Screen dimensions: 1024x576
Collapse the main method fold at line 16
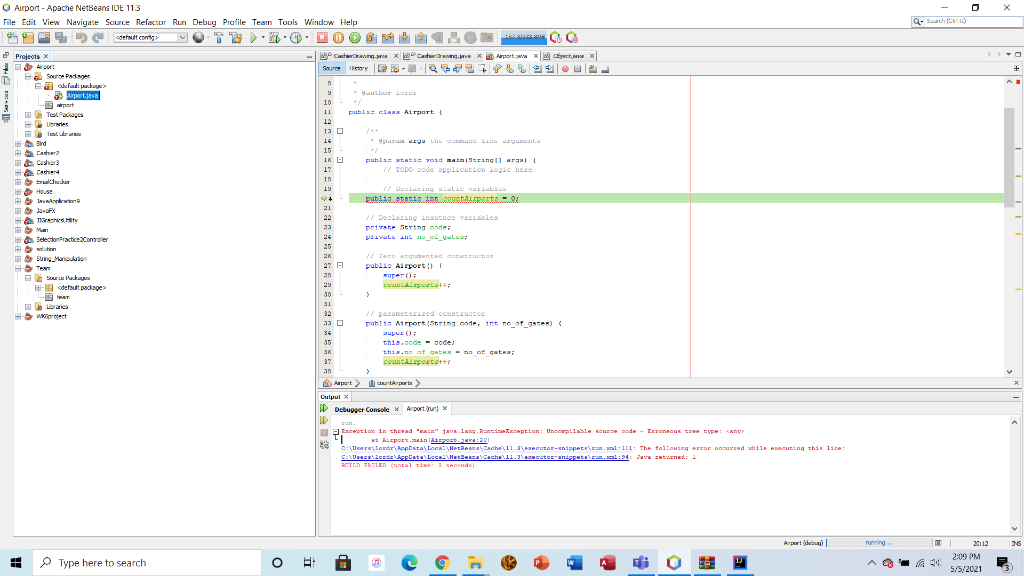pos(340,160)
